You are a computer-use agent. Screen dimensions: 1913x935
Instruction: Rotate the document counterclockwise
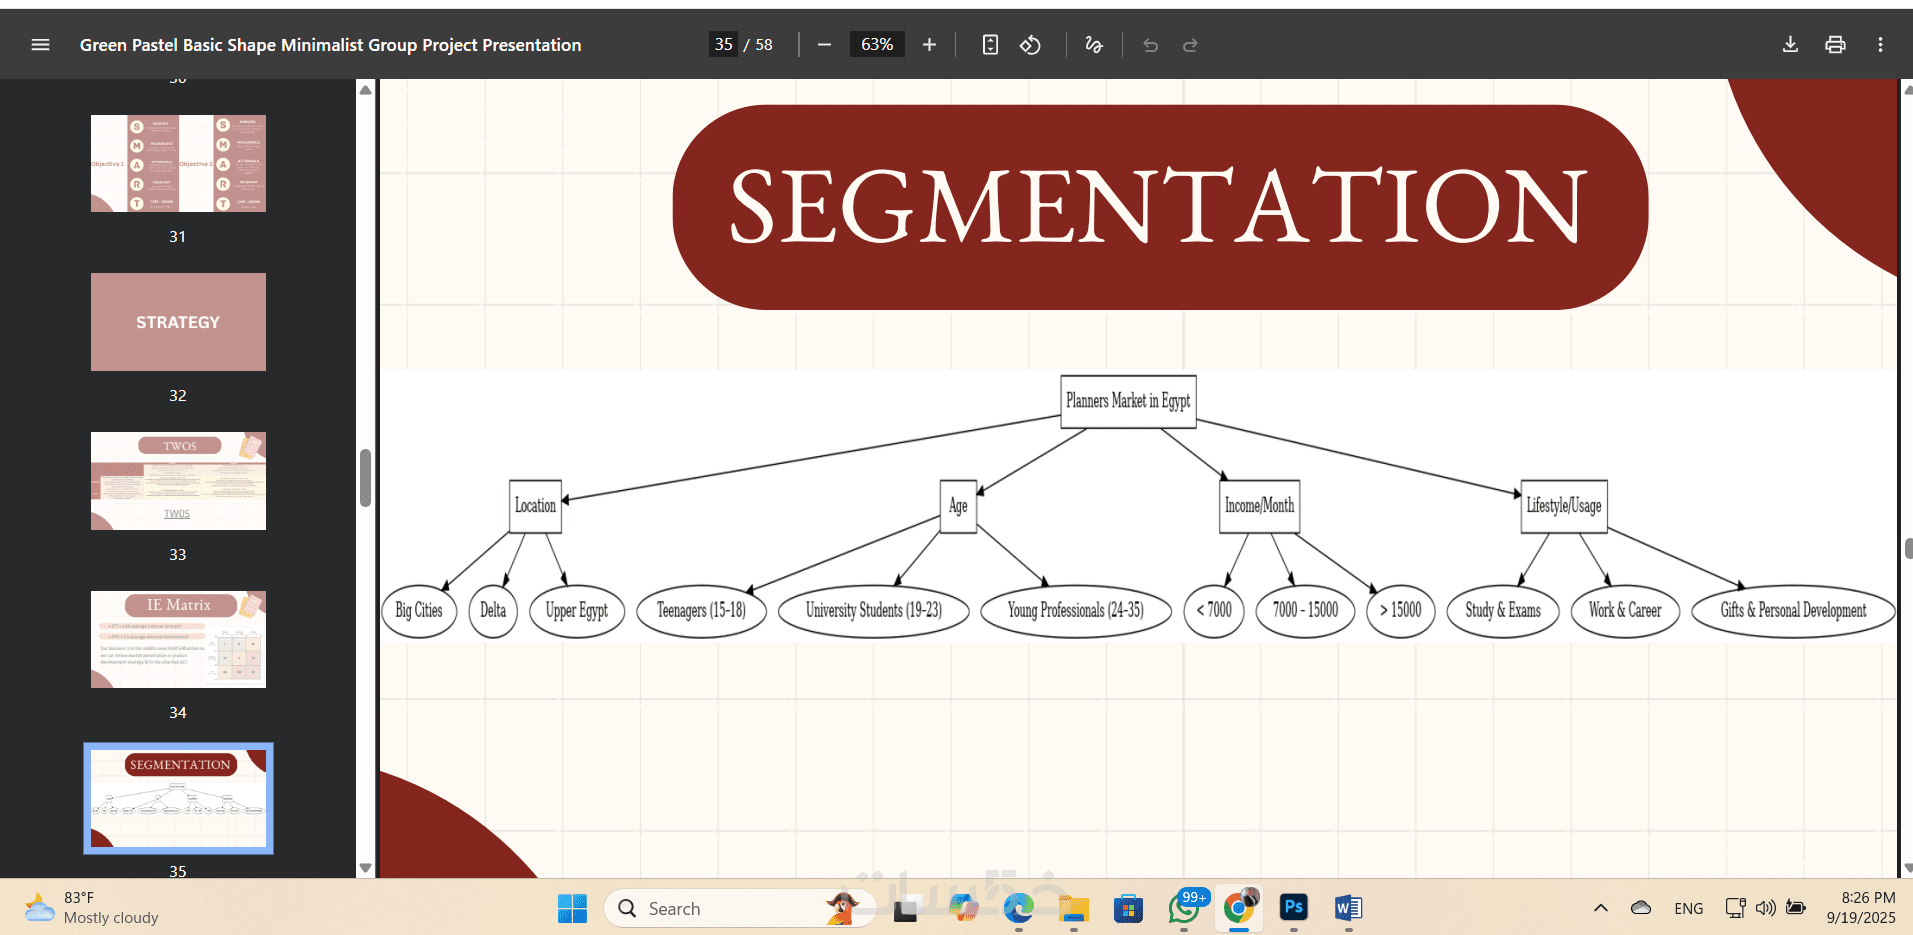[1030, 45]
